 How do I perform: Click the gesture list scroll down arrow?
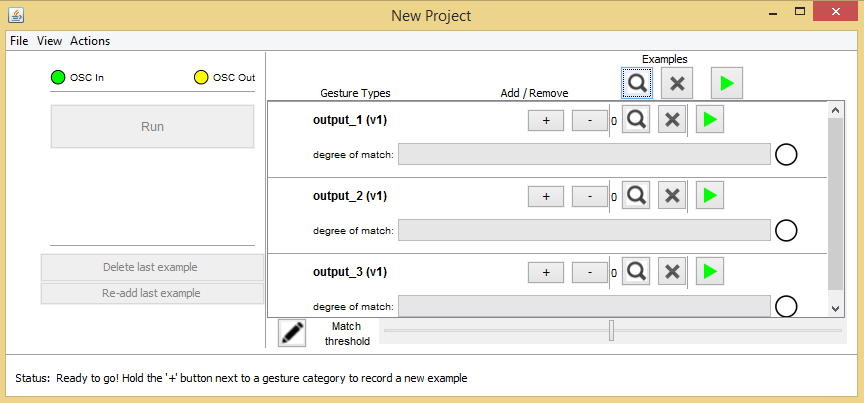click(x=835, y=309)
